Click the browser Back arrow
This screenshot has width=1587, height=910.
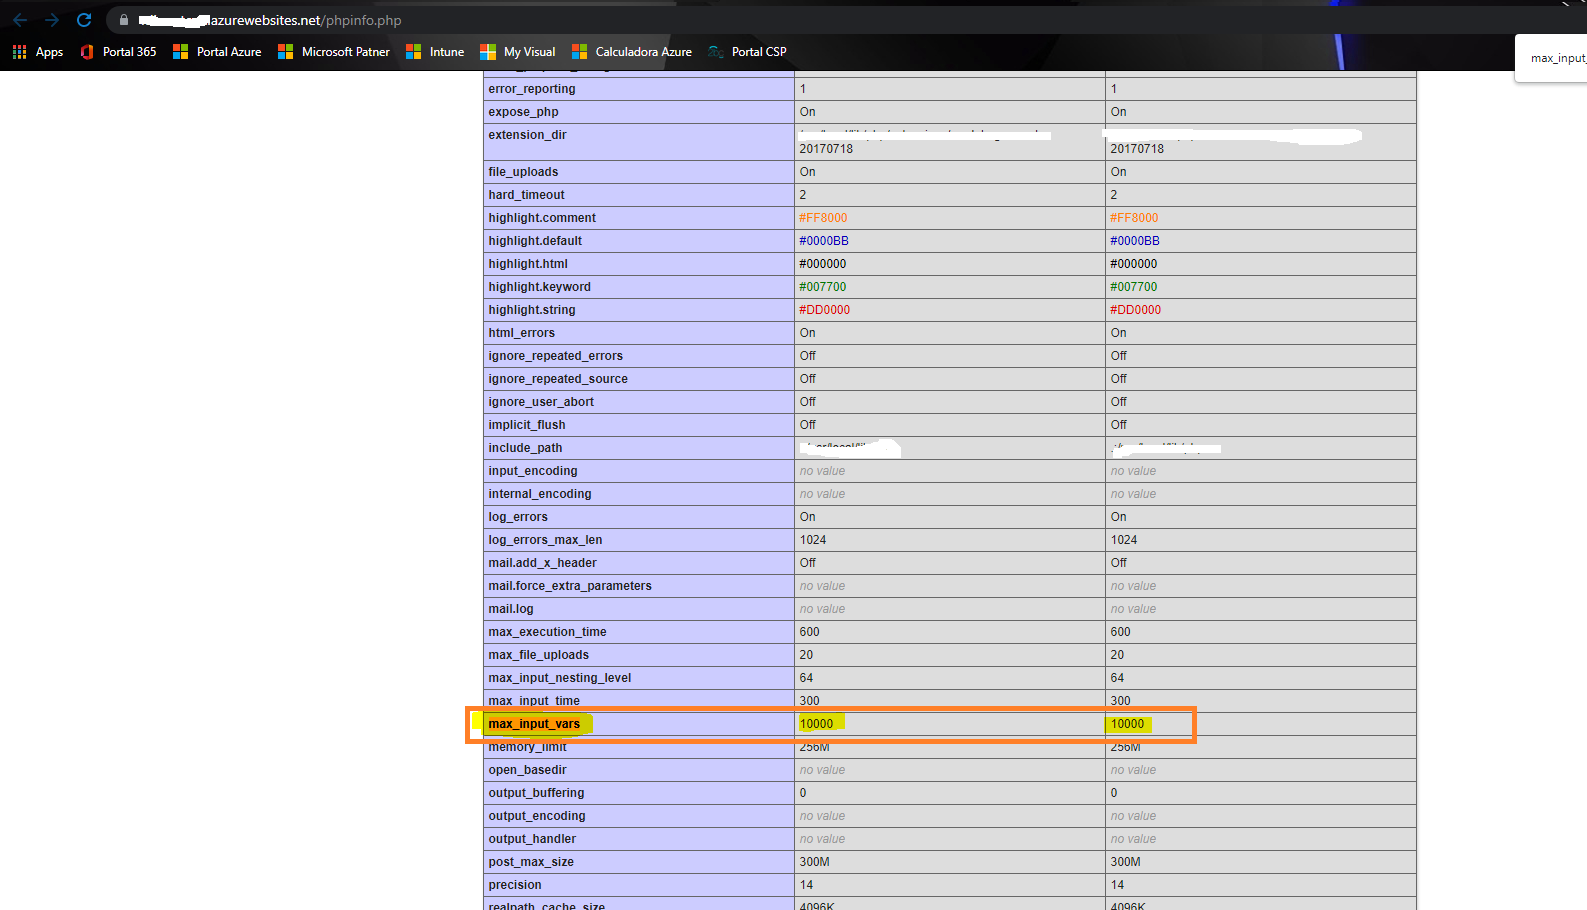[20, 20]
